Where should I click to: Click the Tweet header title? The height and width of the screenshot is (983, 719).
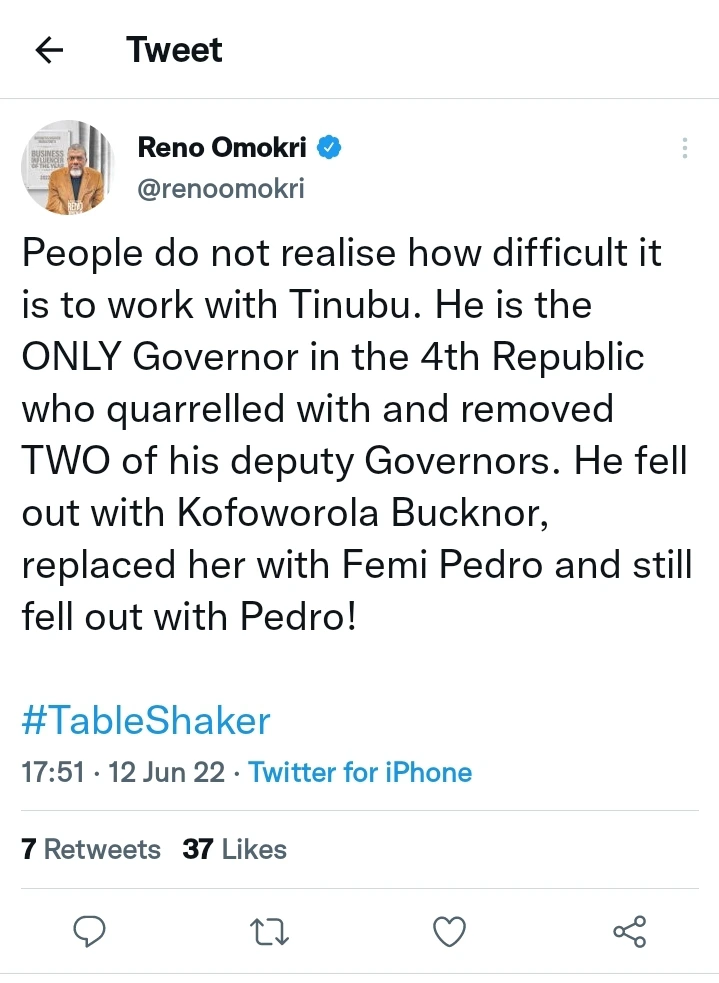pos(175,49)
